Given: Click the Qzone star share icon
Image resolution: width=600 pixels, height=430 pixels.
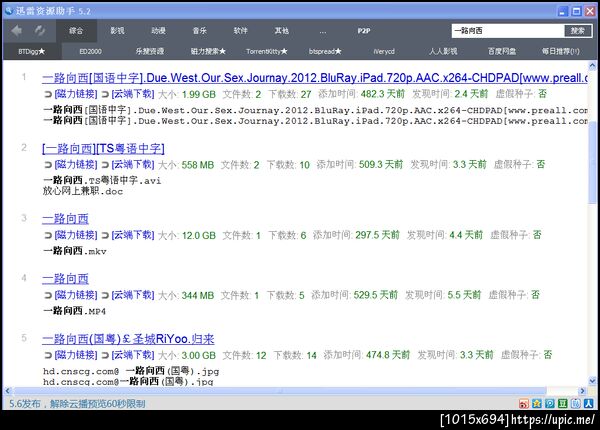Looking at the screenshot, I should coord(536,403).
